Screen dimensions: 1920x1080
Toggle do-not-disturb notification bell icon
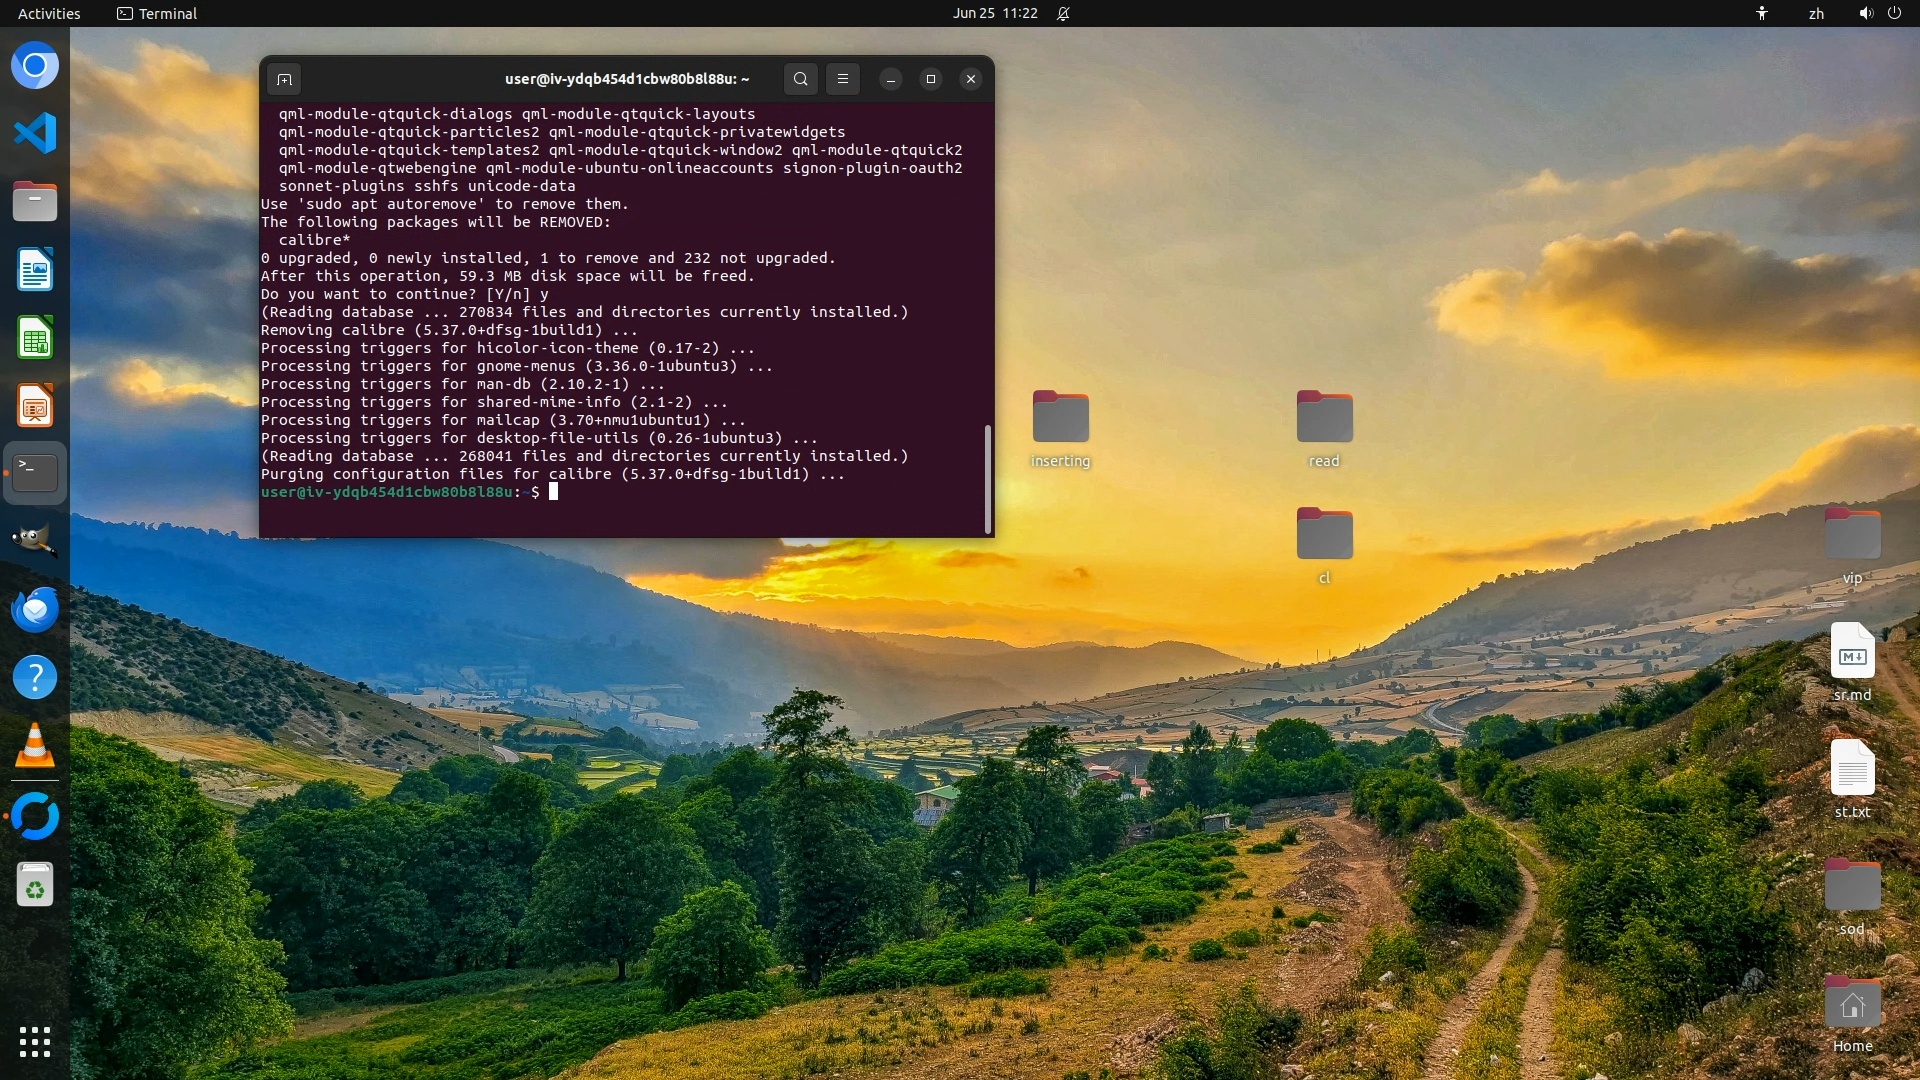(1063, 13)
